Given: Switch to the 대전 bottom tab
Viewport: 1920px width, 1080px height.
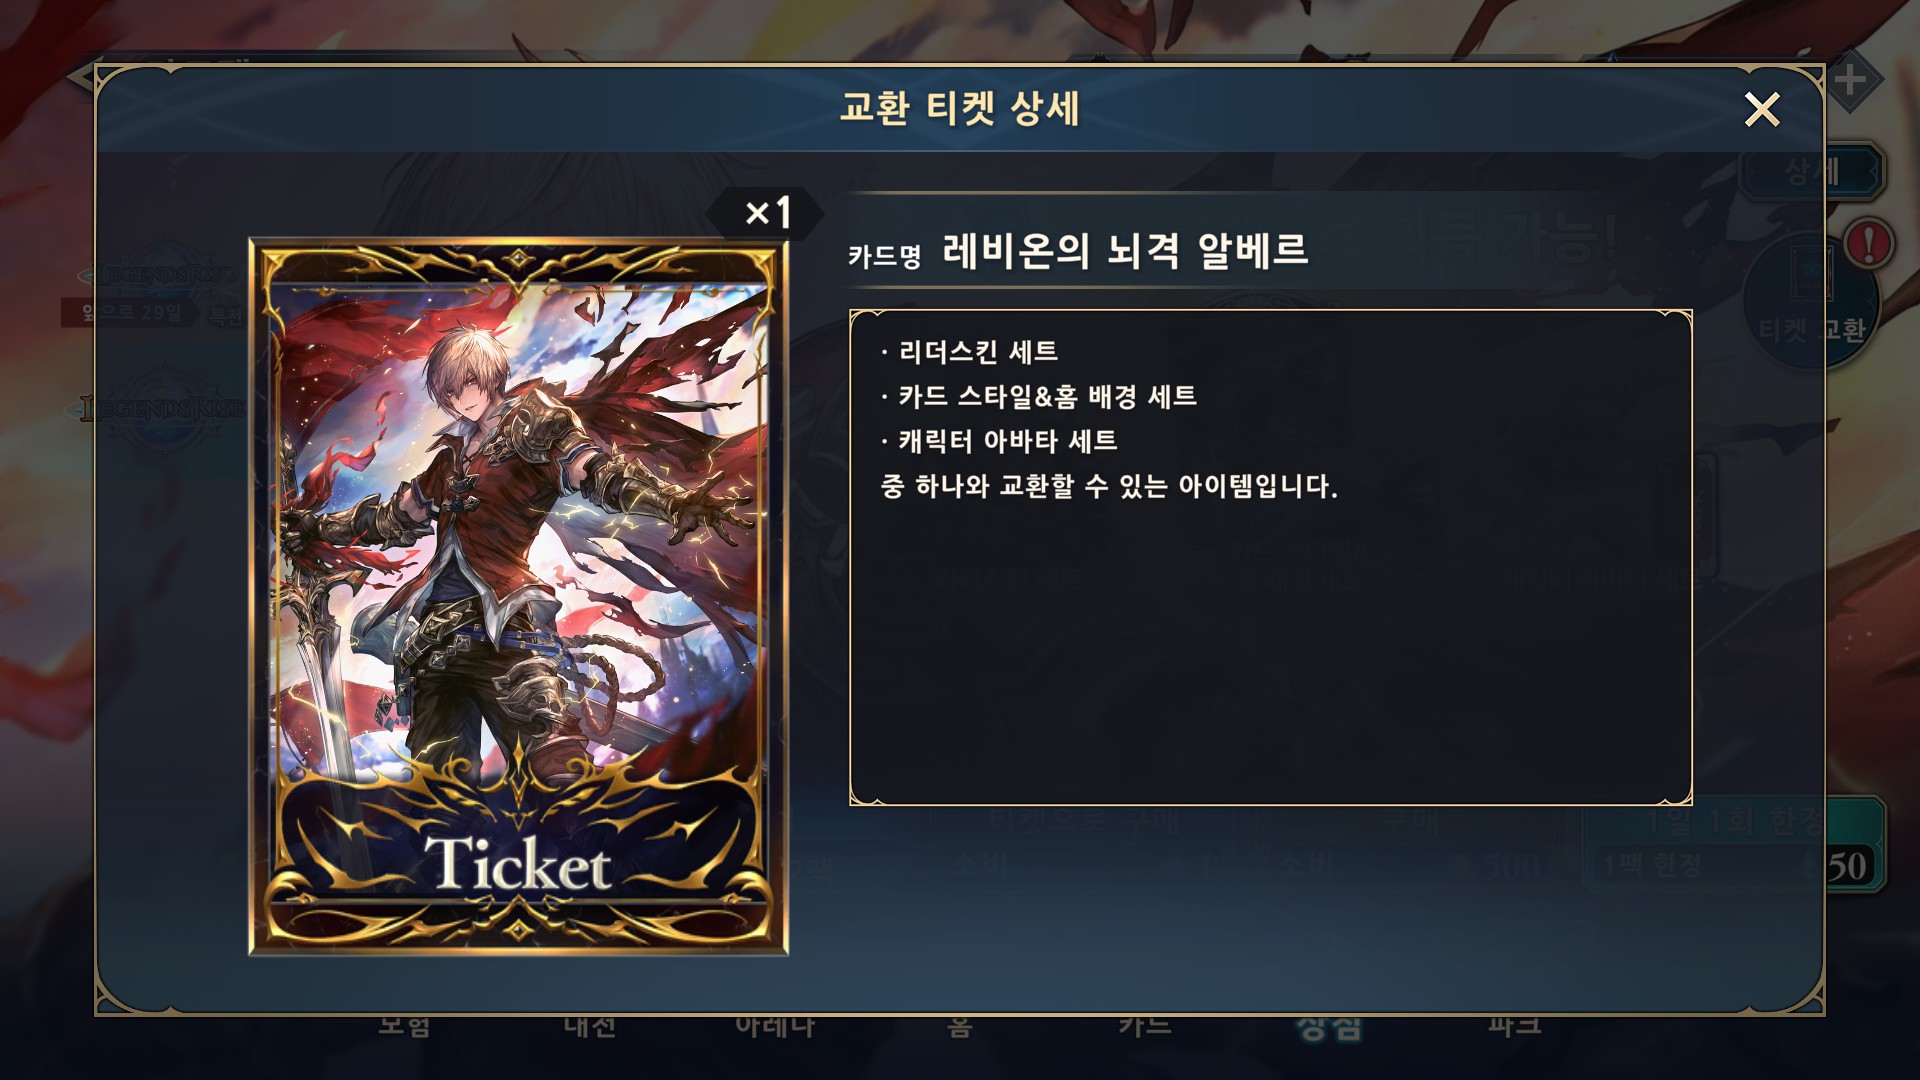Looking at the screenshot, I should coord(590,1027).
